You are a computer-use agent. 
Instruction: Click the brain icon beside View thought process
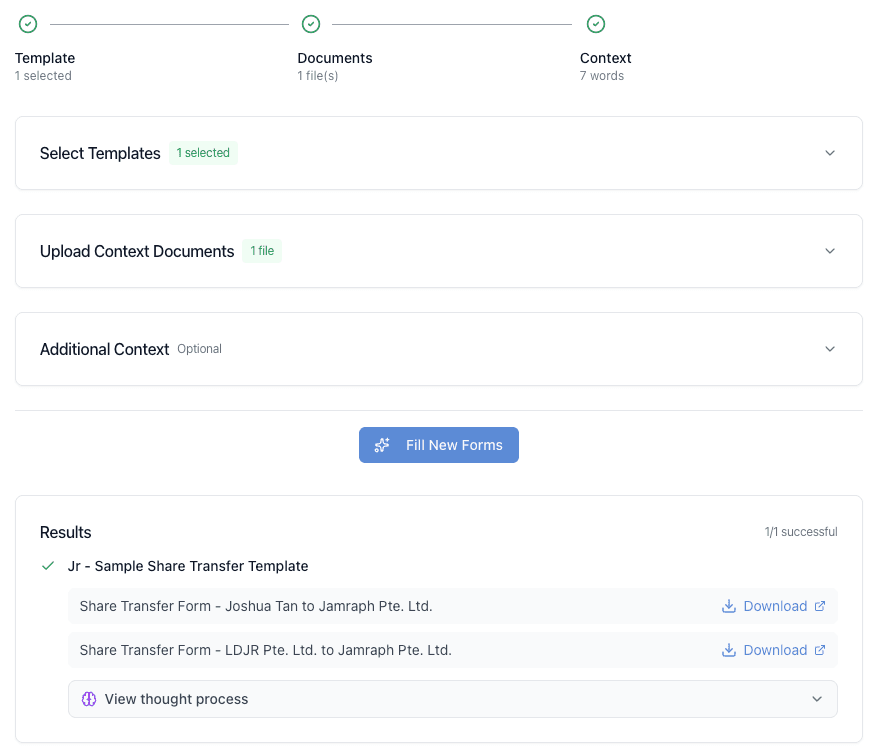pyautogui.click(x=88, y=699)
